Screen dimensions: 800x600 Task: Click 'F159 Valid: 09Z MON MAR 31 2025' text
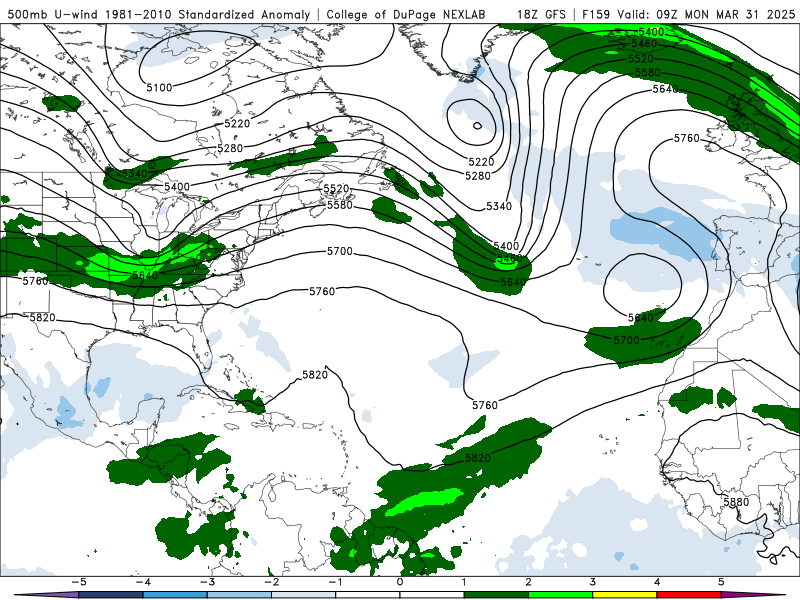point(688,14)
